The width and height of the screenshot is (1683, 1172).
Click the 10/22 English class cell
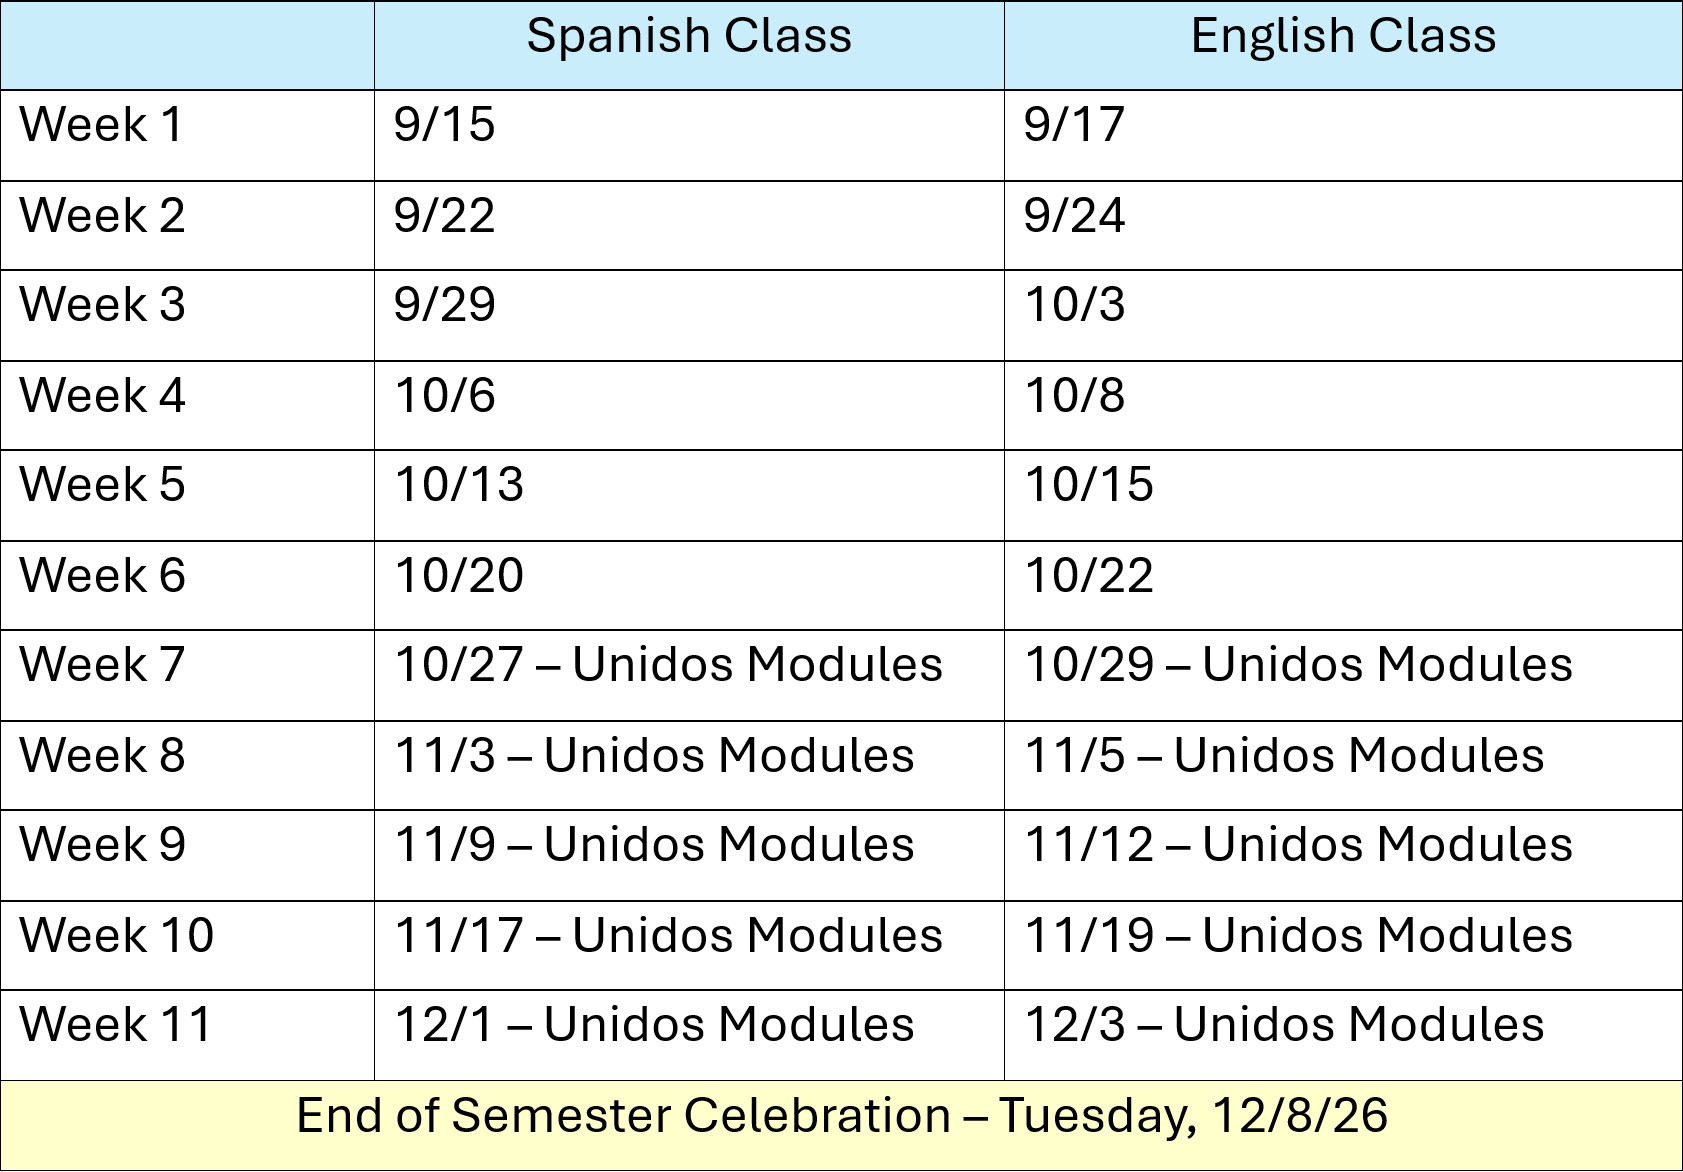point(1343,585)
